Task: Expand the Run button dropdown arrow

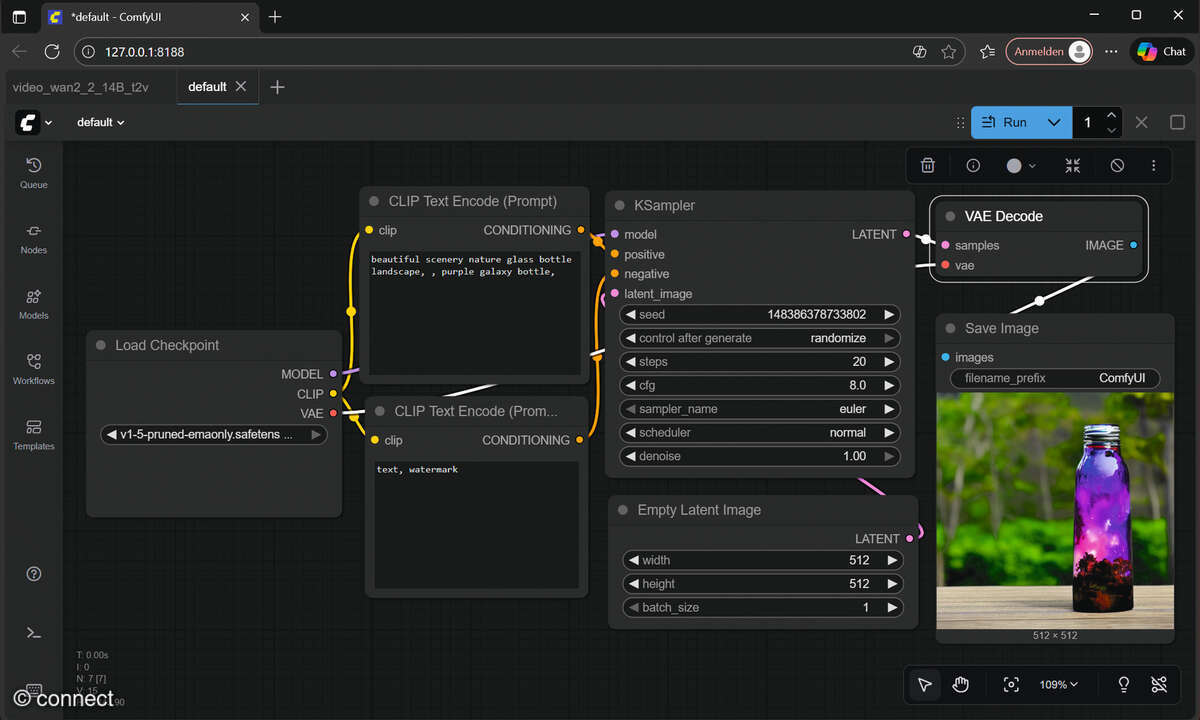Action: click(x=1054, y=122)
